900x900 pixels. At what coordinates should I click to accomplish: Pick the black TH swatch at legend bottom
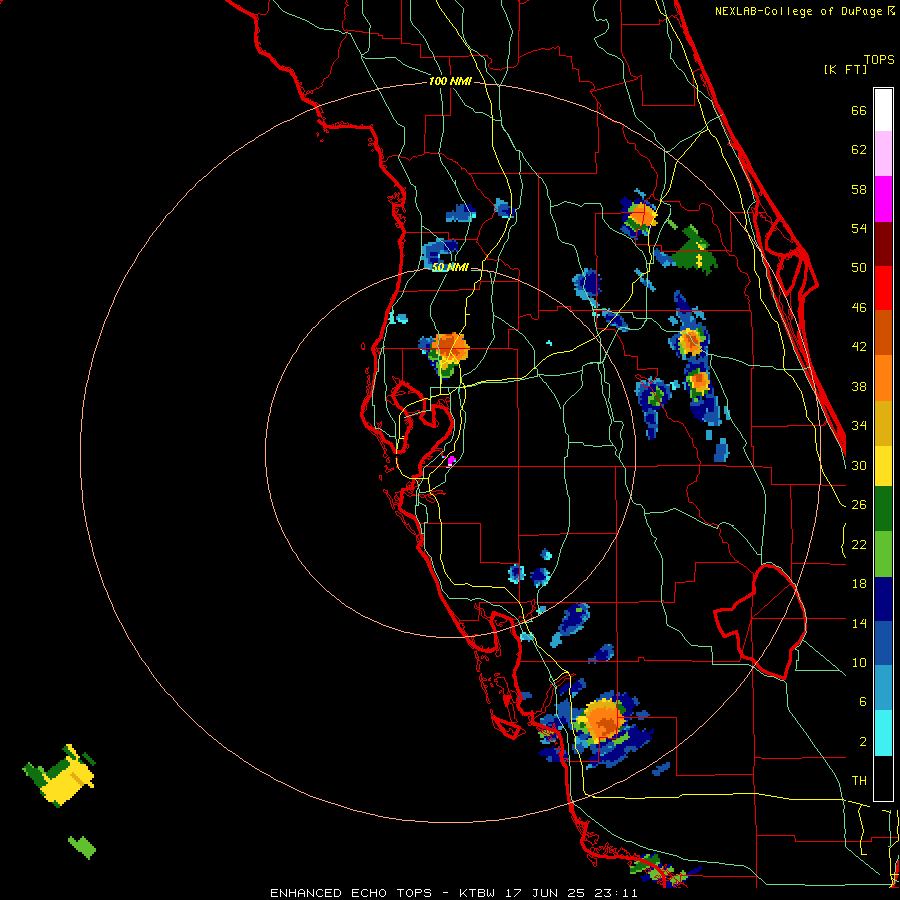883,778
